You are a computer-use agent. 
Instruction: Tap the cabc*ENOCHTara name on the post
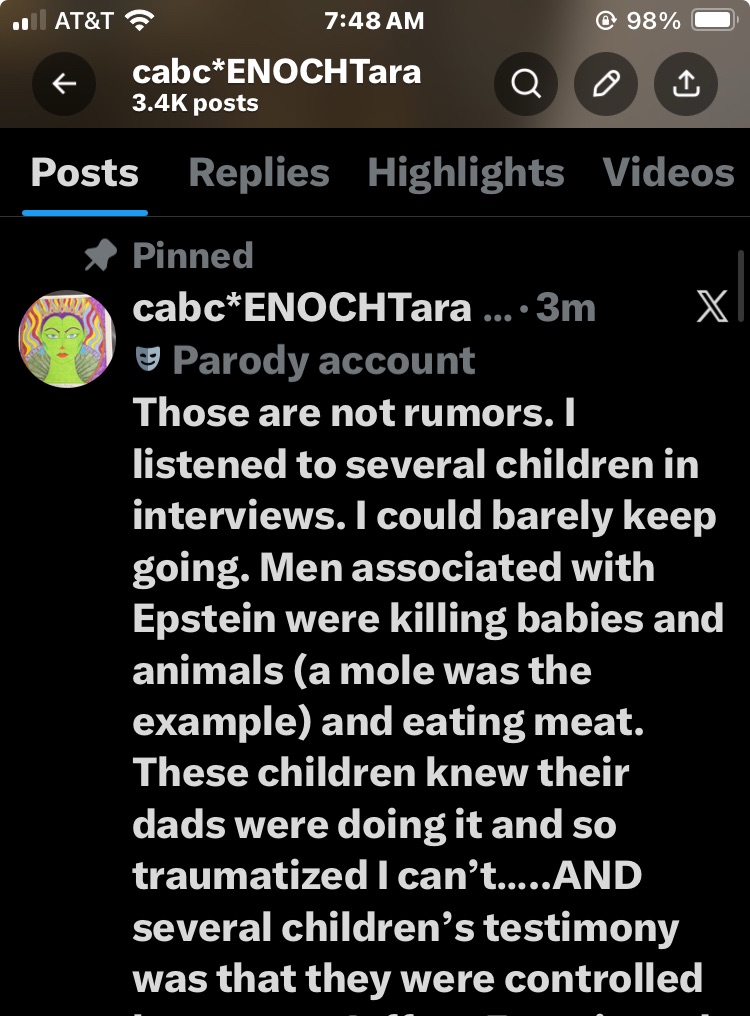301,308
